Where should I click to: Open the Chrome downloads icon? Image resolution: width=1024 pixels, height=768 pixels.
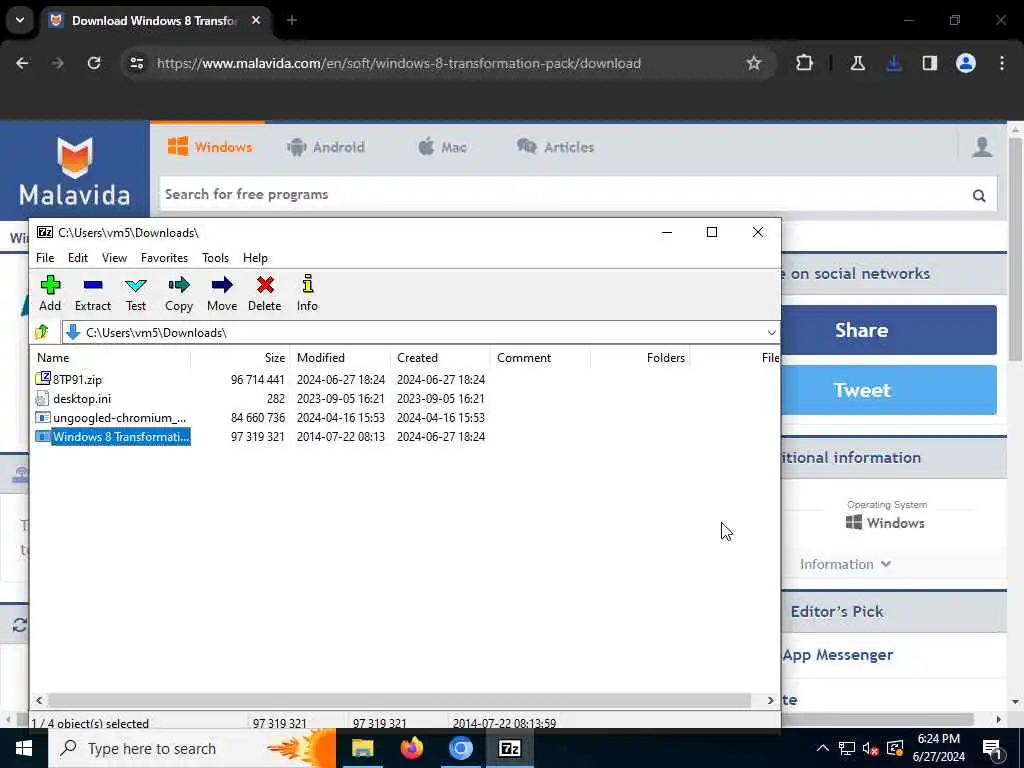[894, 63]
